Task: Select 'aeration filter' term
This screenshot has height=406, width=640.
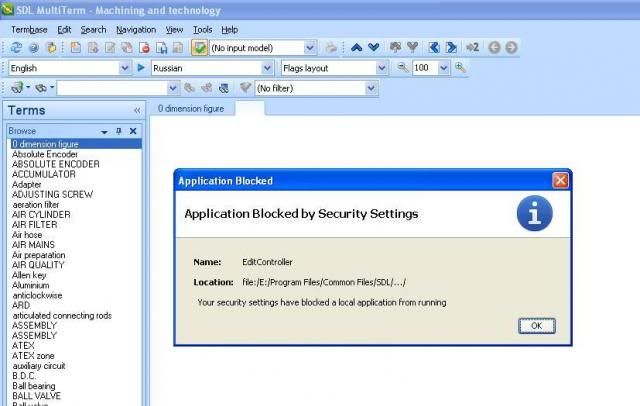Action: click(x=36, y=204)
